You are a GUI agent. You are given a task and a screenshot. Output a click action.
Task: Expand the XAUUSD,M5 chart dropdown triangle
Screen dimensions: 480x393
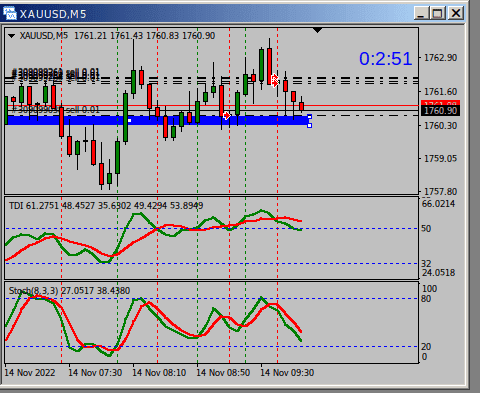(12, 36)
